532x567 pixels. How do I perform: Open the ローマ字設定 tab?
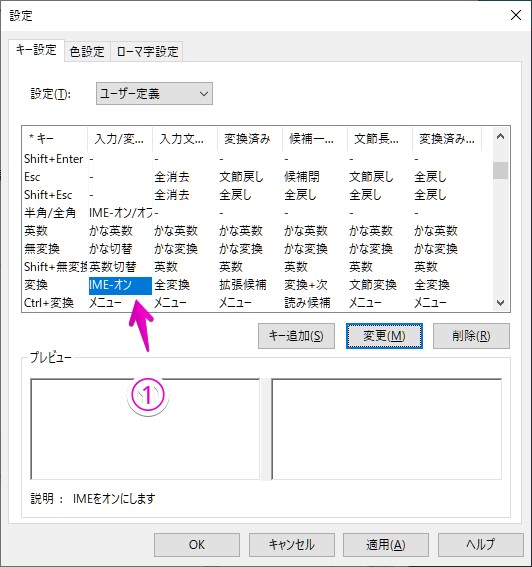tap(147, 52)
